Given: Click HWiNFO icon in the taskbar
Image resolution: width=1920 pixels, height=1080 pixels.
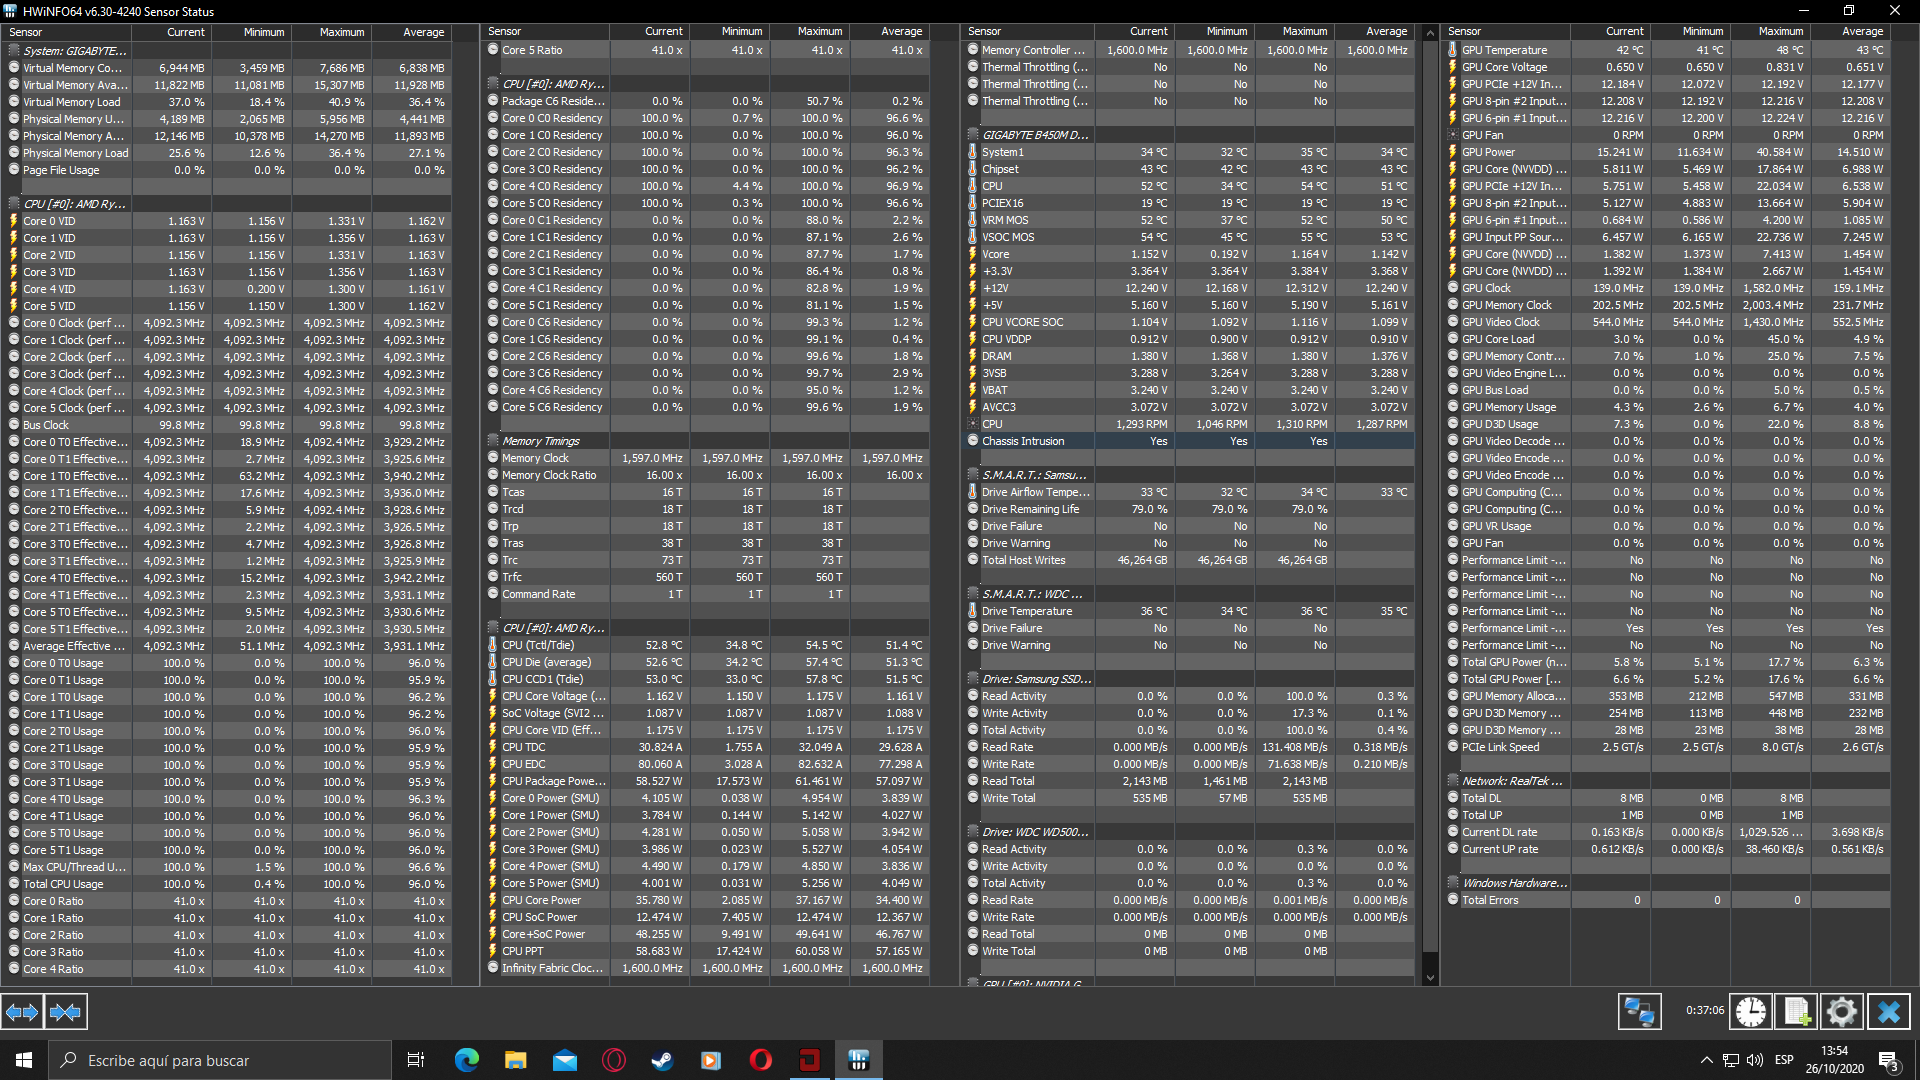Looking at the screenshot, I should click(x=858, y=1060).
